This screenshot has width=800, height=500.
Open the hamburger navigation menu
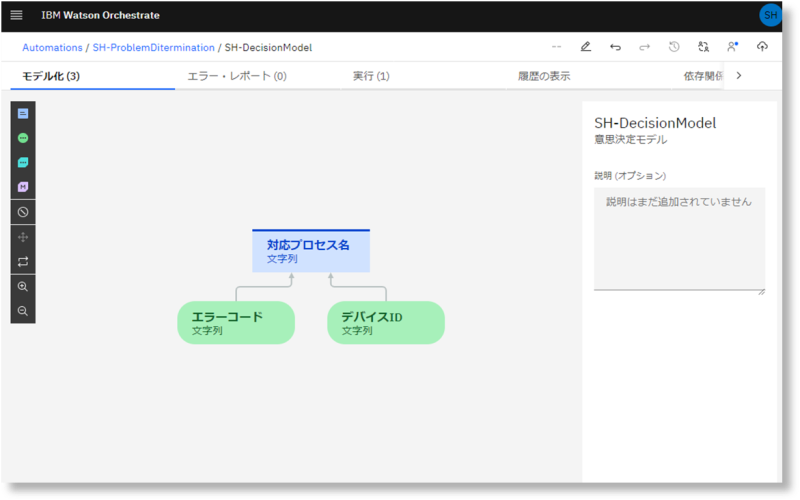[x=16, y=15]
